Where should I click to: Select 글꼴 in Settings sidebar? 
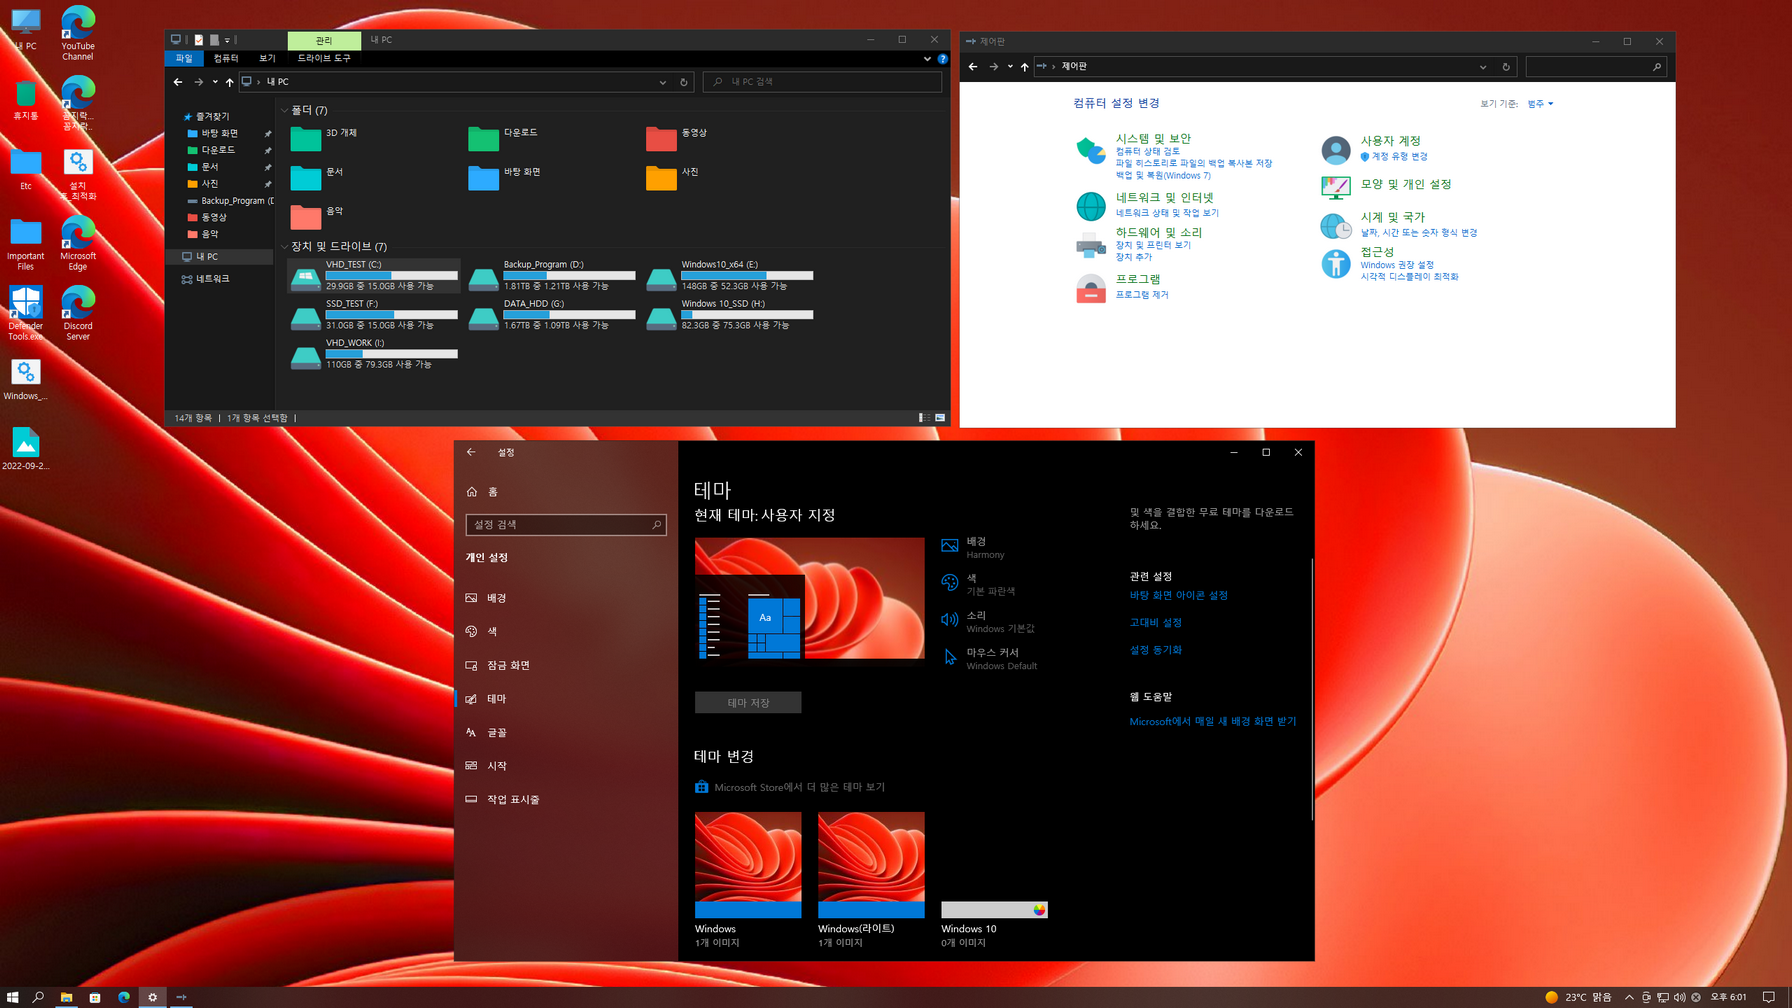coord(566,732)
